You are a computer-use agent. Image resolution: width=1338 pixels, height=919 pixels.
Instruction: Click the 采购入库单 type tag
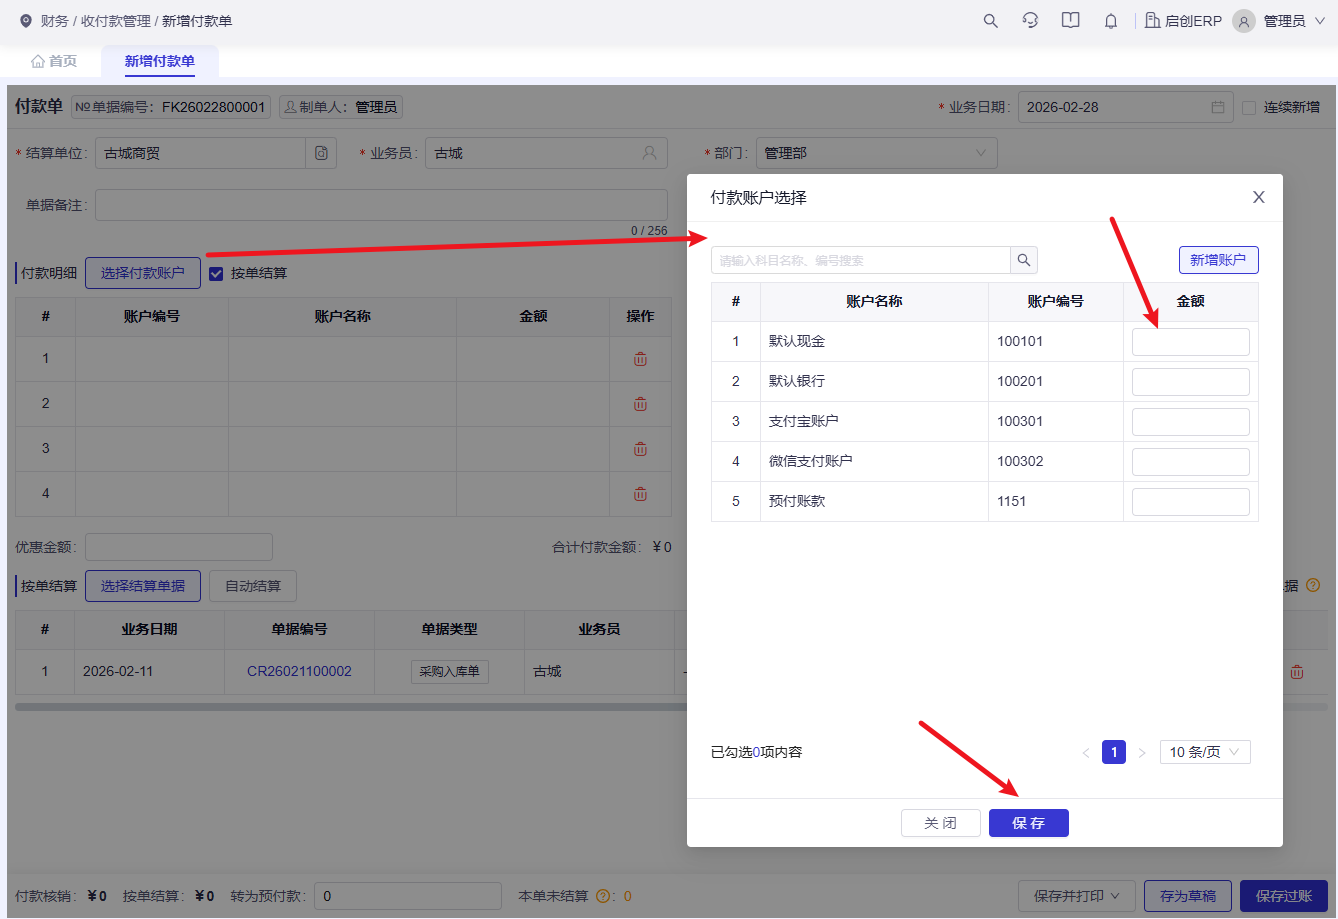point(450,672)
